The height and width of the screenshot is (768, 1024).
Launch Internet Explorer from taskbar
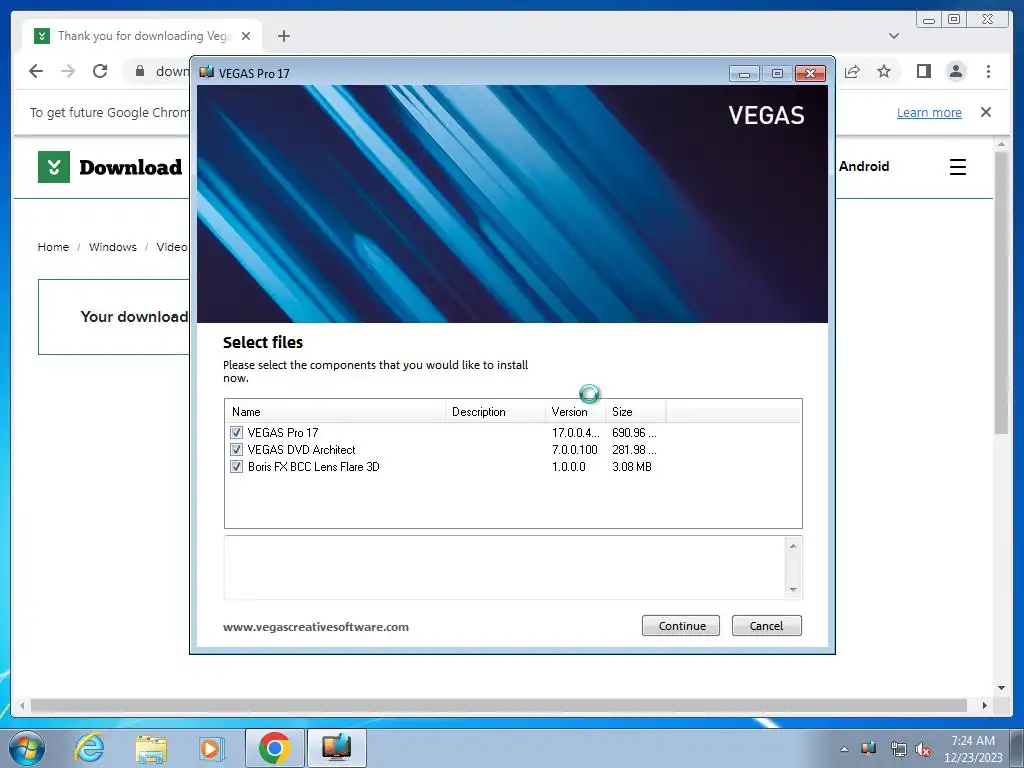(89, 748)
